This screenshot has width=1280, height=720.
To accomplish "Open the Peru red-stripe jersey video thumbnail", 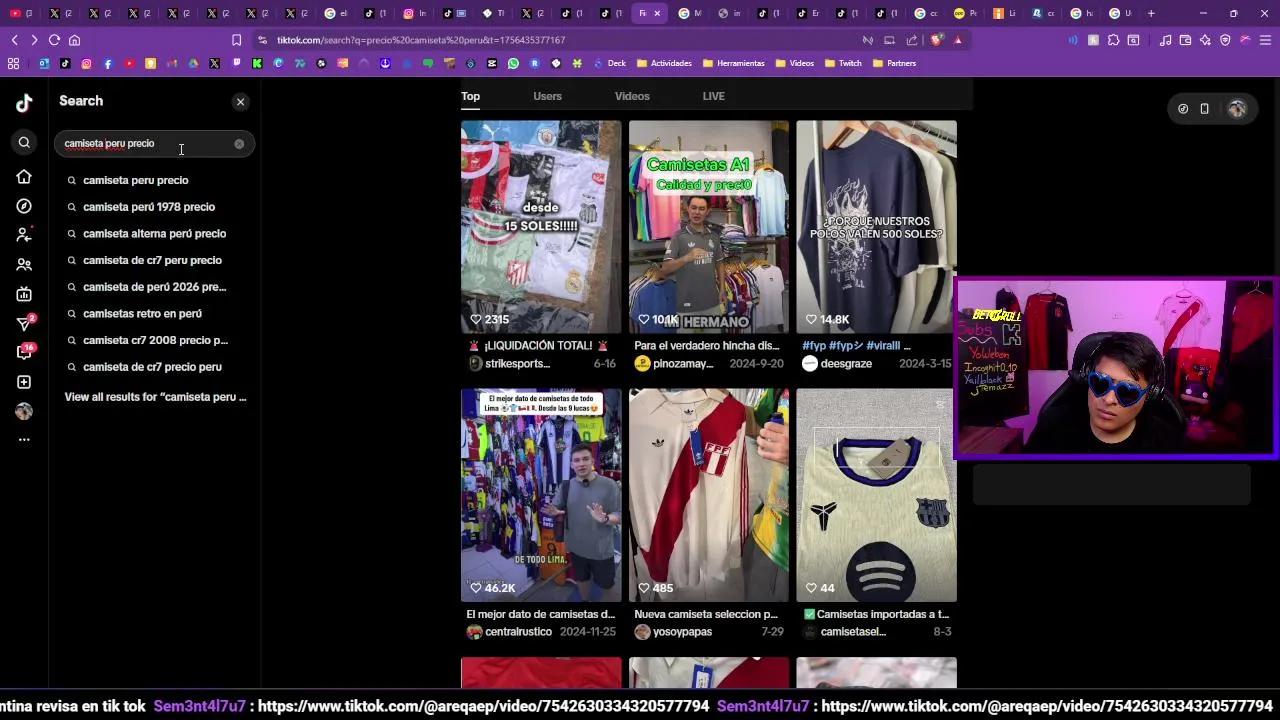I will (x=709, y=495).
